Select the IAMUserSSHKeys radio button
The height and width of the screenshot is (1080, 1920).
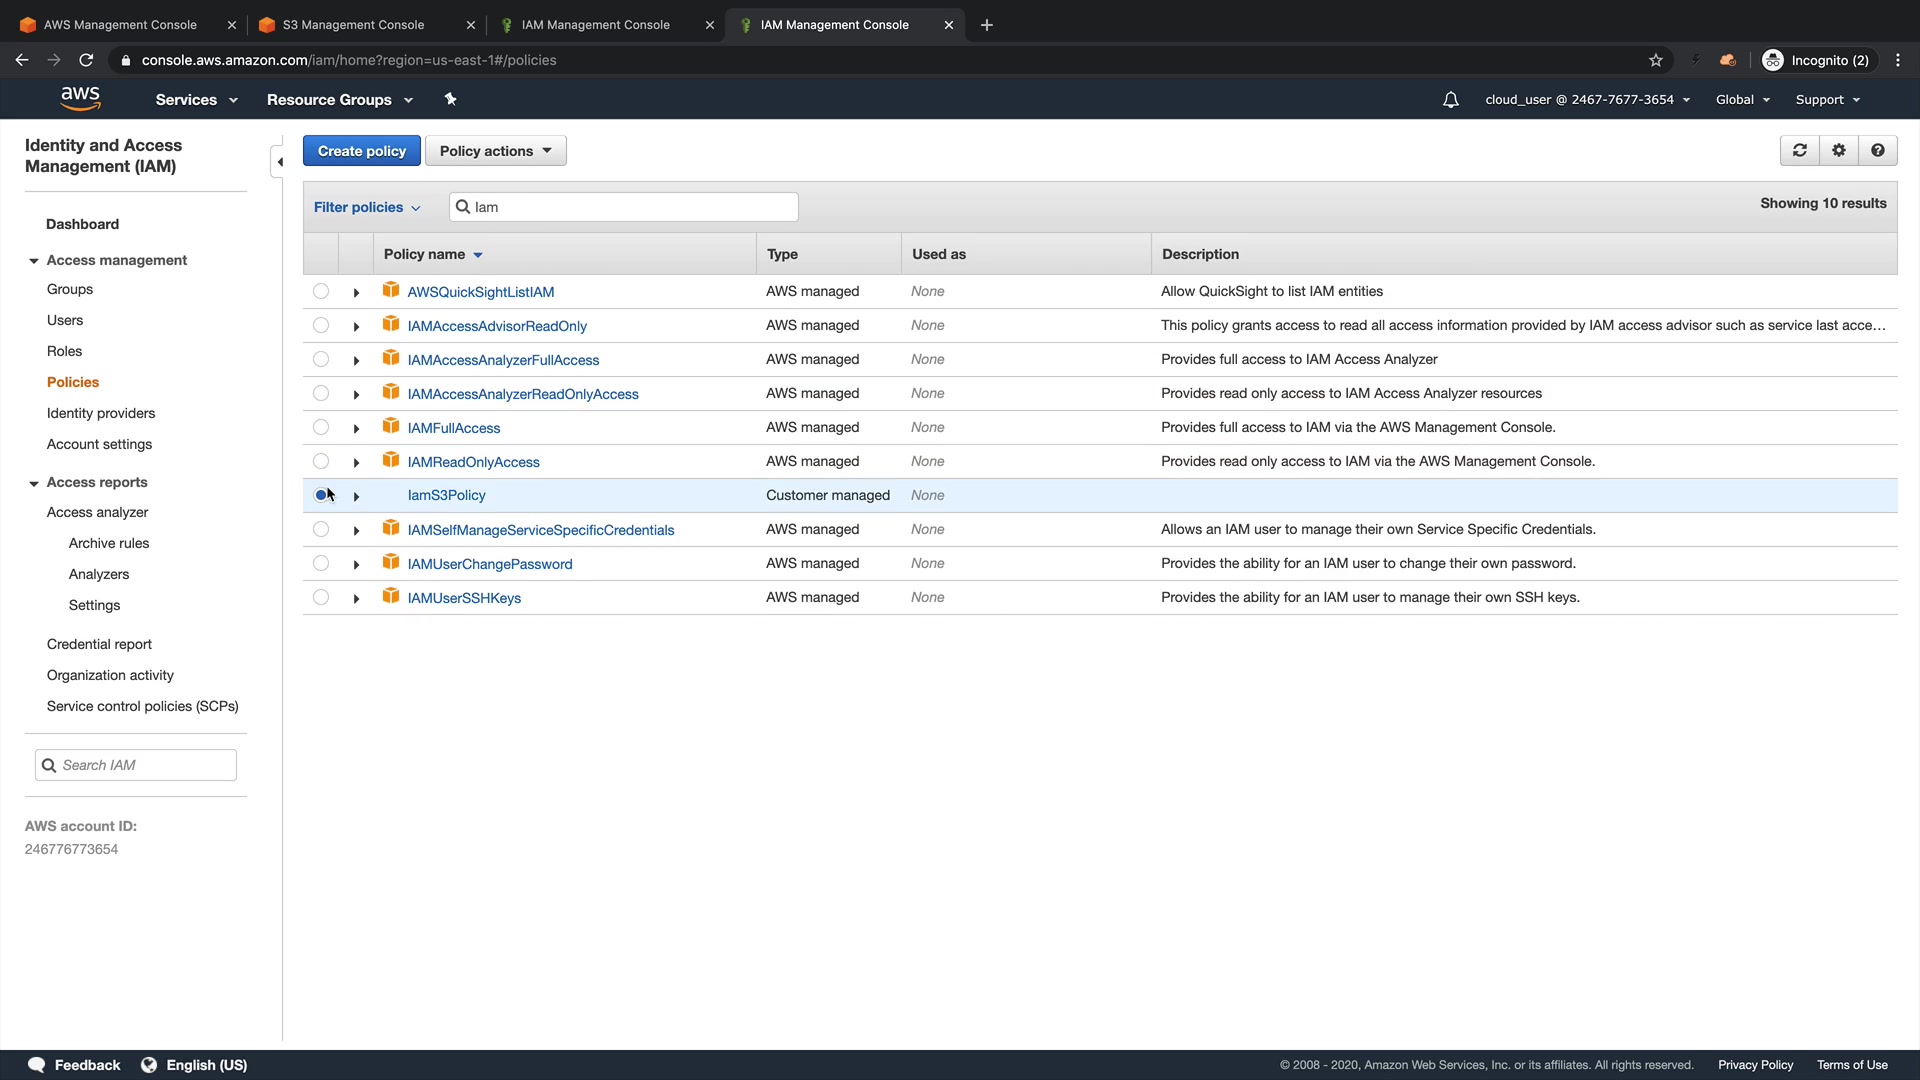pos(320,598)
